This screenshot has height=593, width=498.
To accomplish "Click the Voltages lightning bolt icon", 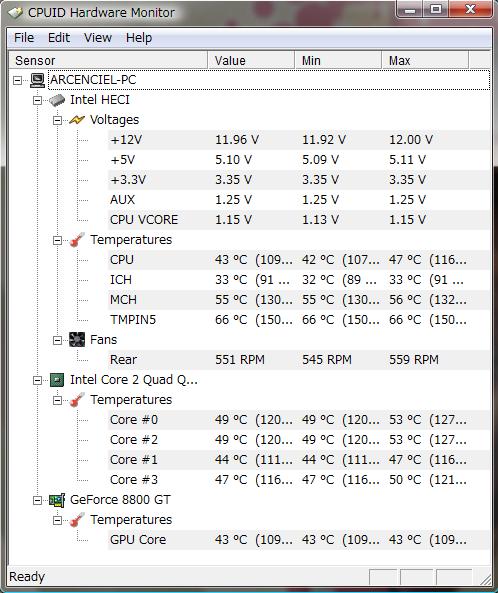I will [x=77, y=120].
